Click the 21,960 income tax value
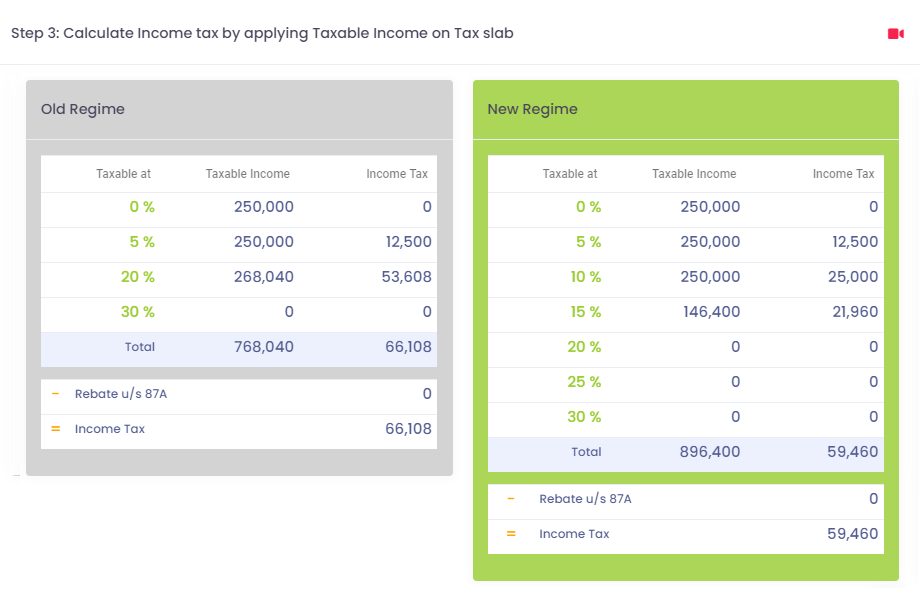This screenshot has height=606, width=920. coord(855,312)
